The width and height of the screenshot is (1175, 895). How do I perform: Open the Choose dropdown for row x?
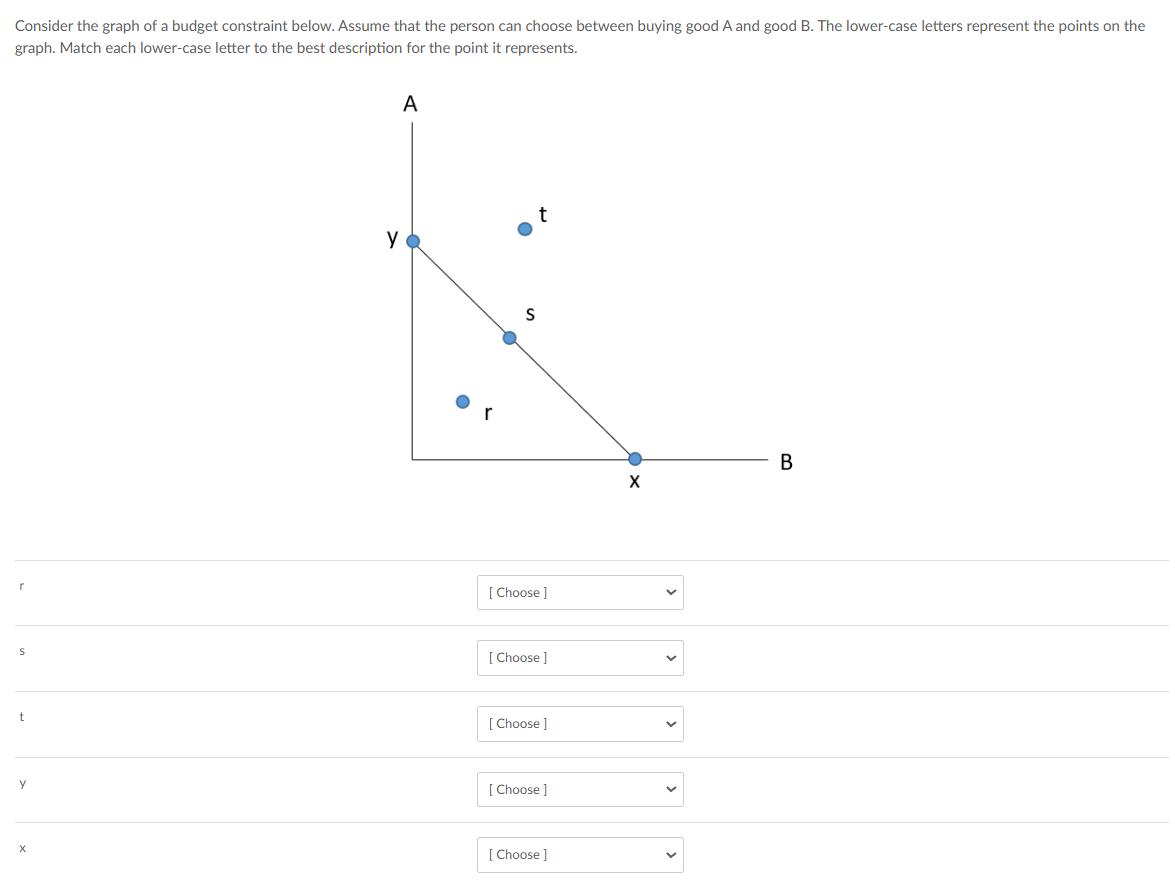[580, 855]
